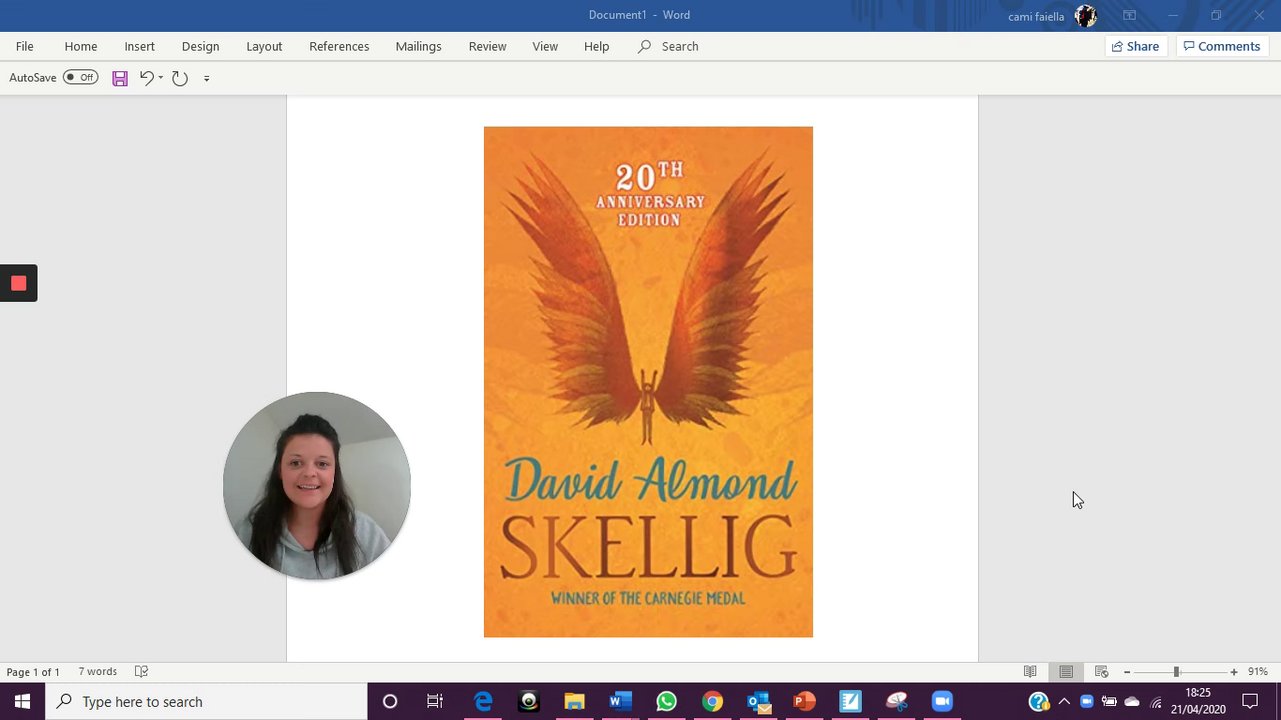Screen dimensions: 1281x720
Task: Open the cami faiella account profile picture
Action: pos(1085,16)
